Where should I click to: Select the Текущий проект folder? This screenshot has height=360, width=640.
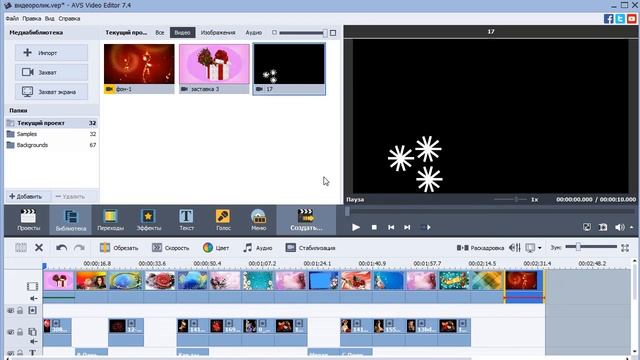click(51, 123)
